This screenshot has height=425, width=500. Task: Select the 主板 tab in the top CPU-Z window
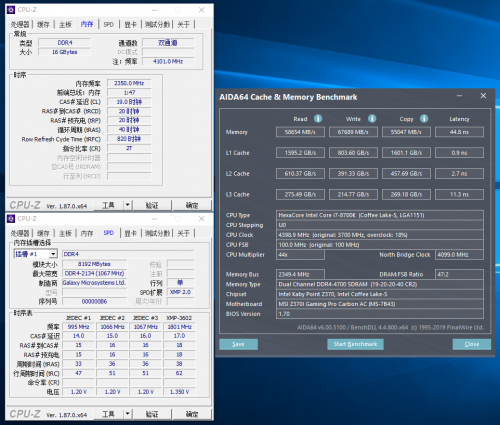pyautogui.click(x=65, y=24)
